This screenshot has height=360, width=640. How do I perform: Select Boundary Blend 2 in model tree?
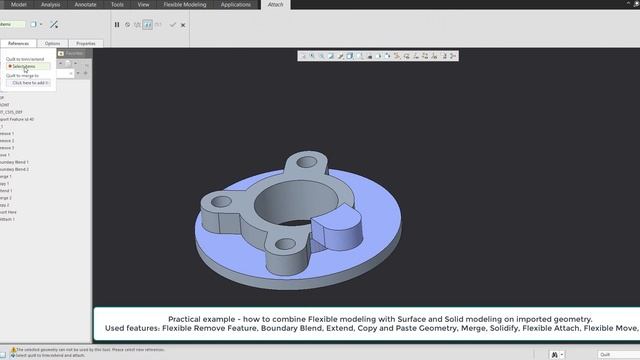point(14,169)
